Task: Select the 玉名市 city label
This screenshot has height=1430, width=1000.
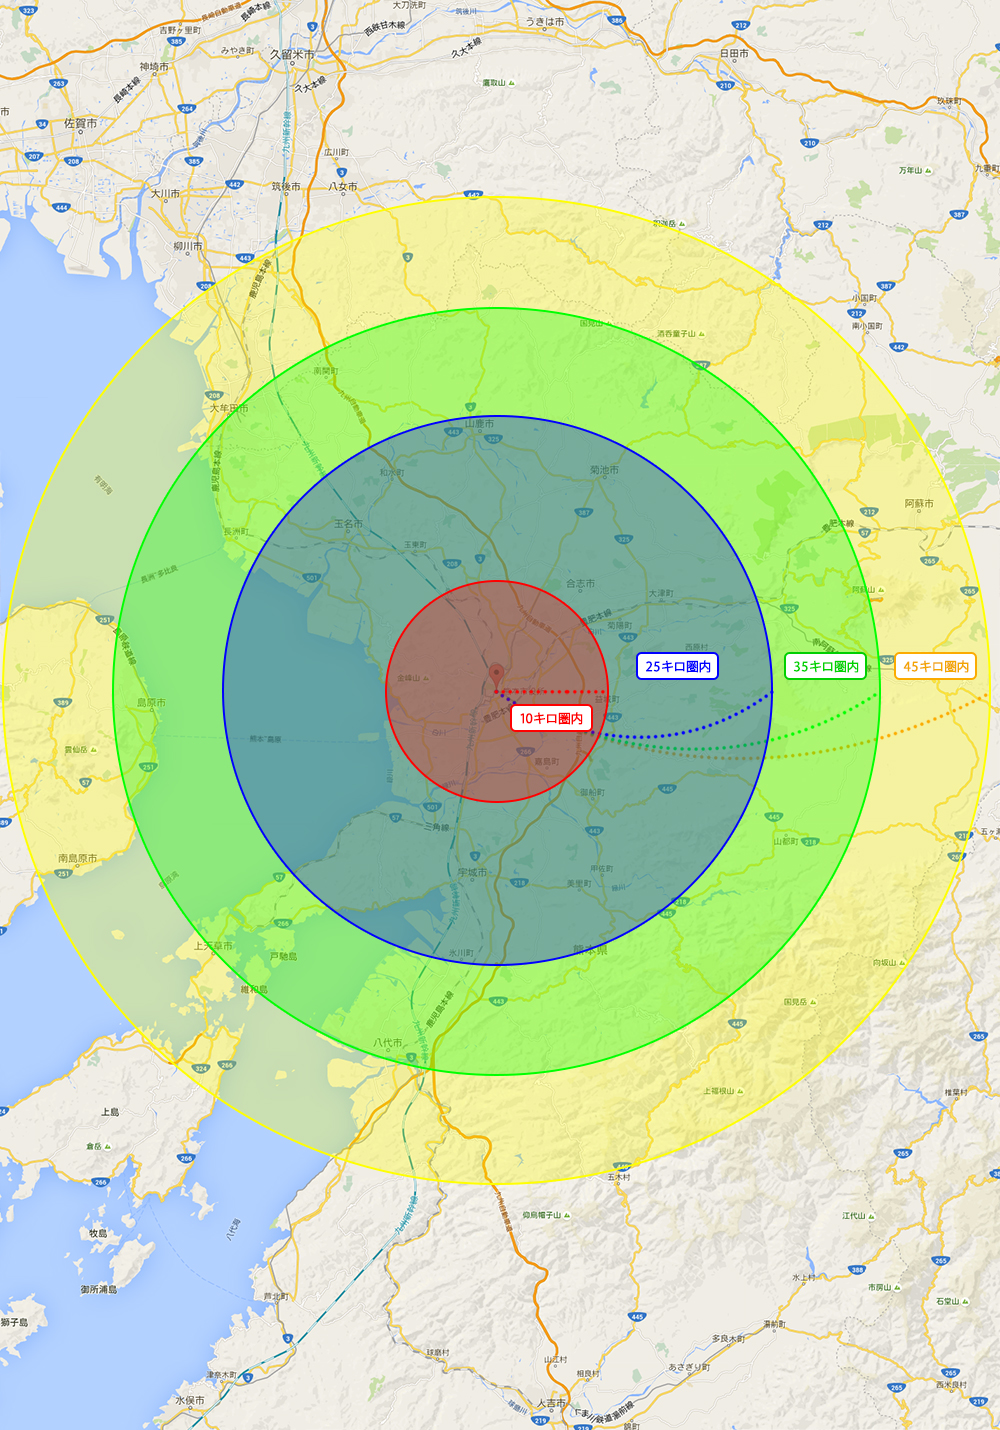Action: click(x=348, y=523)
